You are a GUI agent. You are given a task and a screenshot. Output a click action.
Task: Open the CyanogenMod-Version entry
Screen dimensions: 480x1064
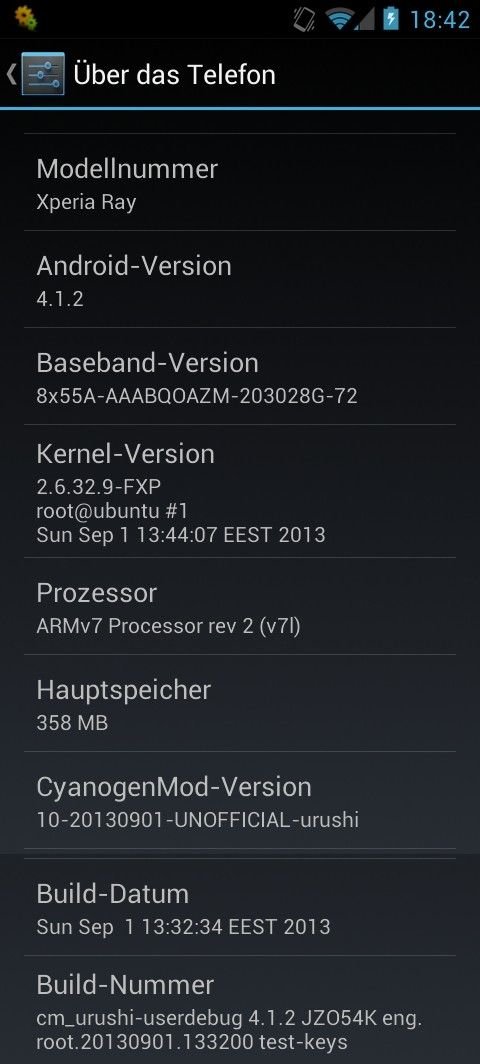(x=240, y=801)
